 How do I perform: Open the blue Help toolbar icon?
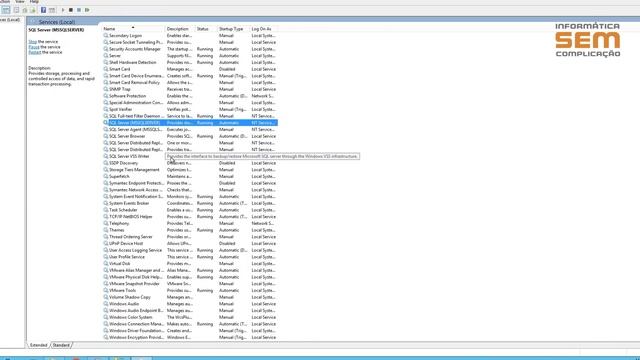coord(43,10)
